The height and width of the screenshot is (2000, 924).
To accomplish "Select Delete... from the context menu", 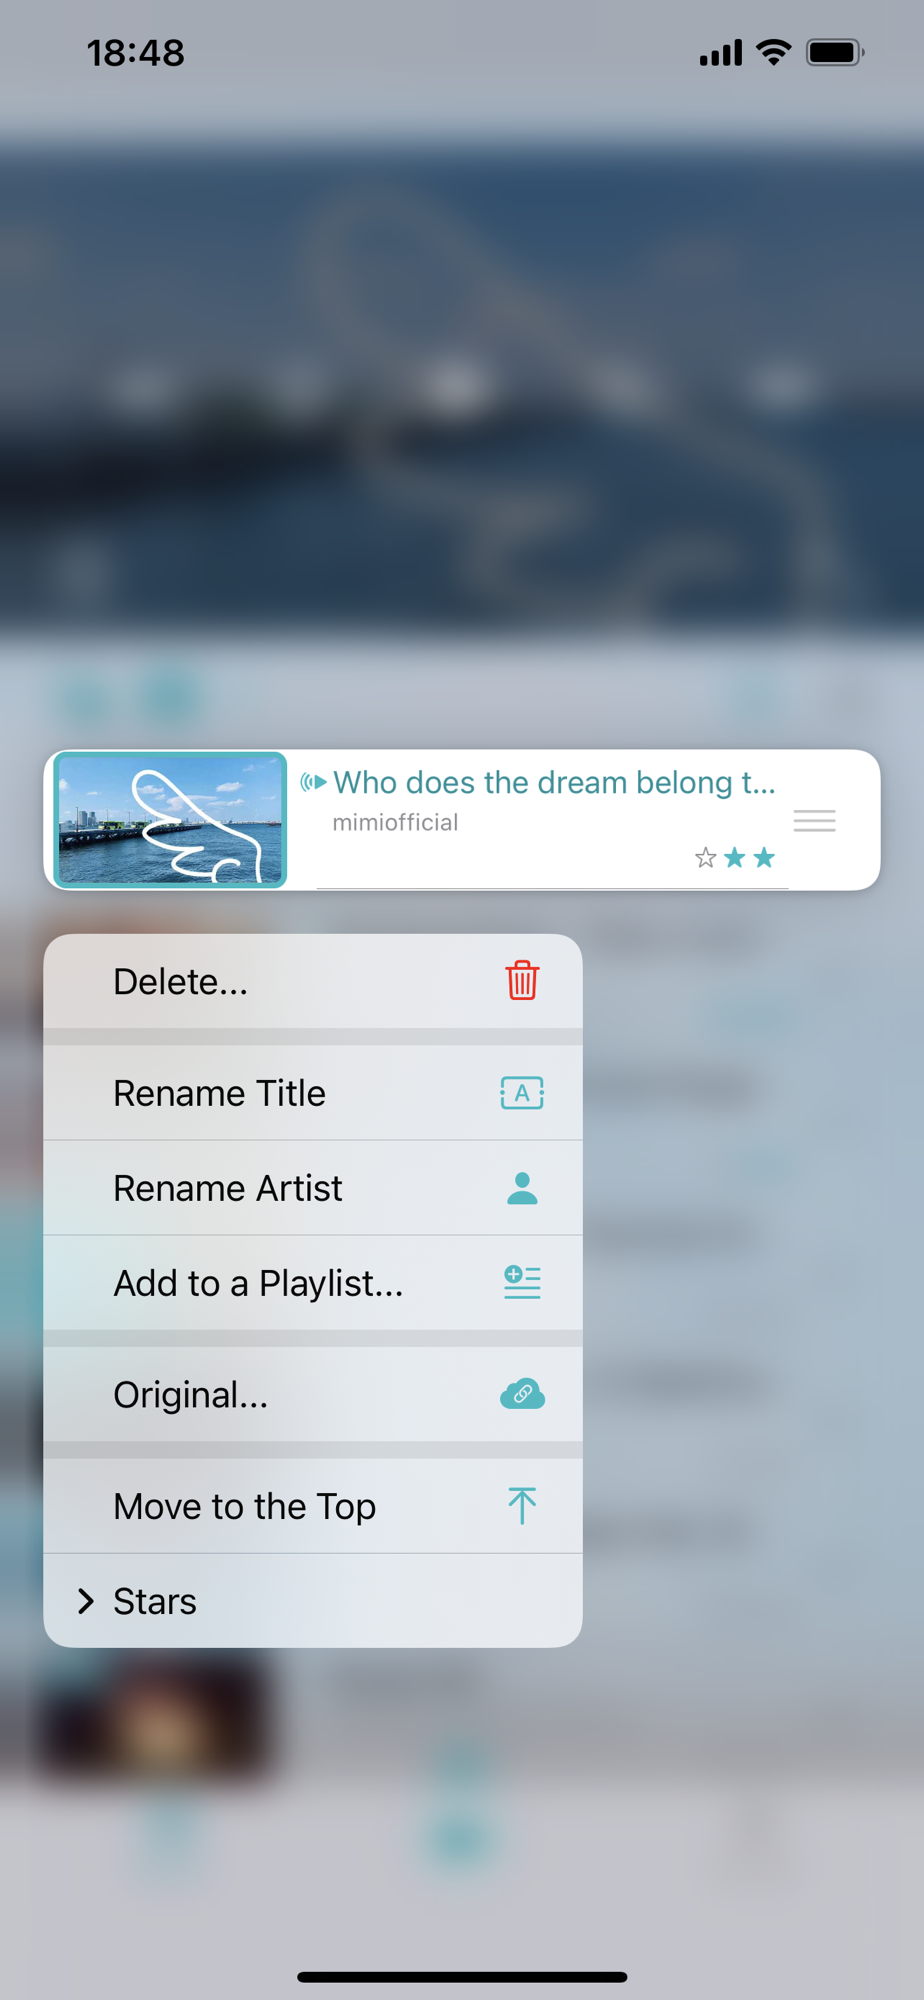I will pos(313,981).
